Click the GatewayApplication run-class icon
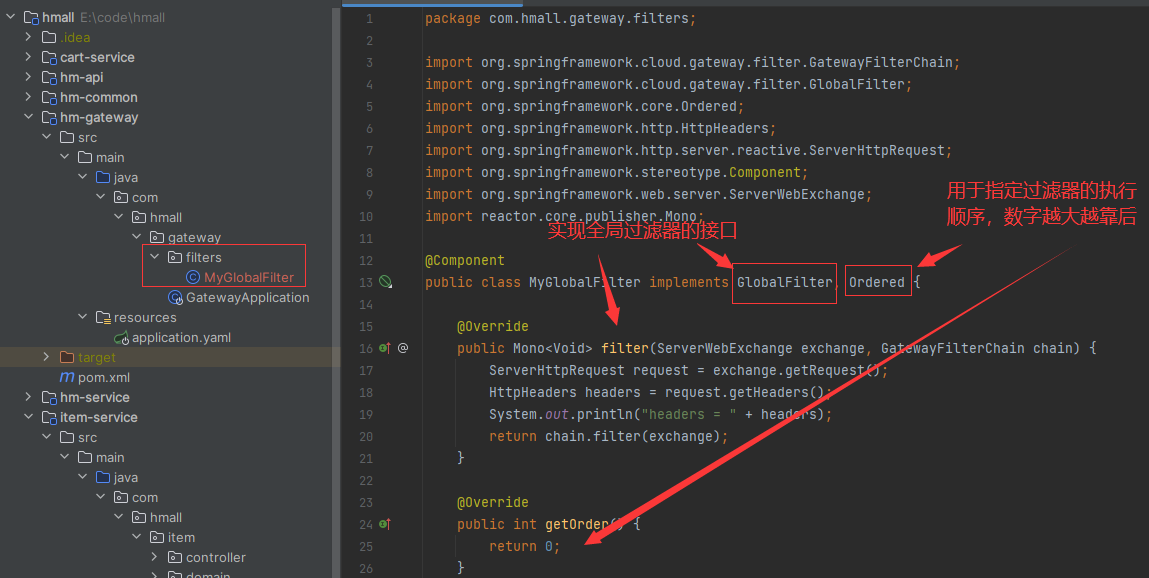 point(175,297)
